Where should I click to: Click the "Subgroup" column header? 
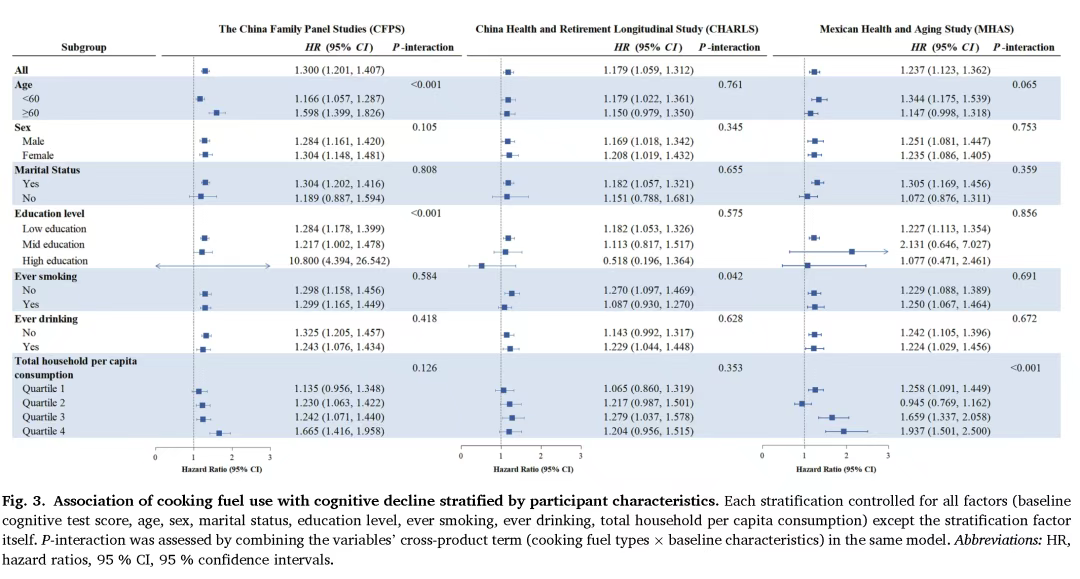pyautogui.click(x=83, y=47)
